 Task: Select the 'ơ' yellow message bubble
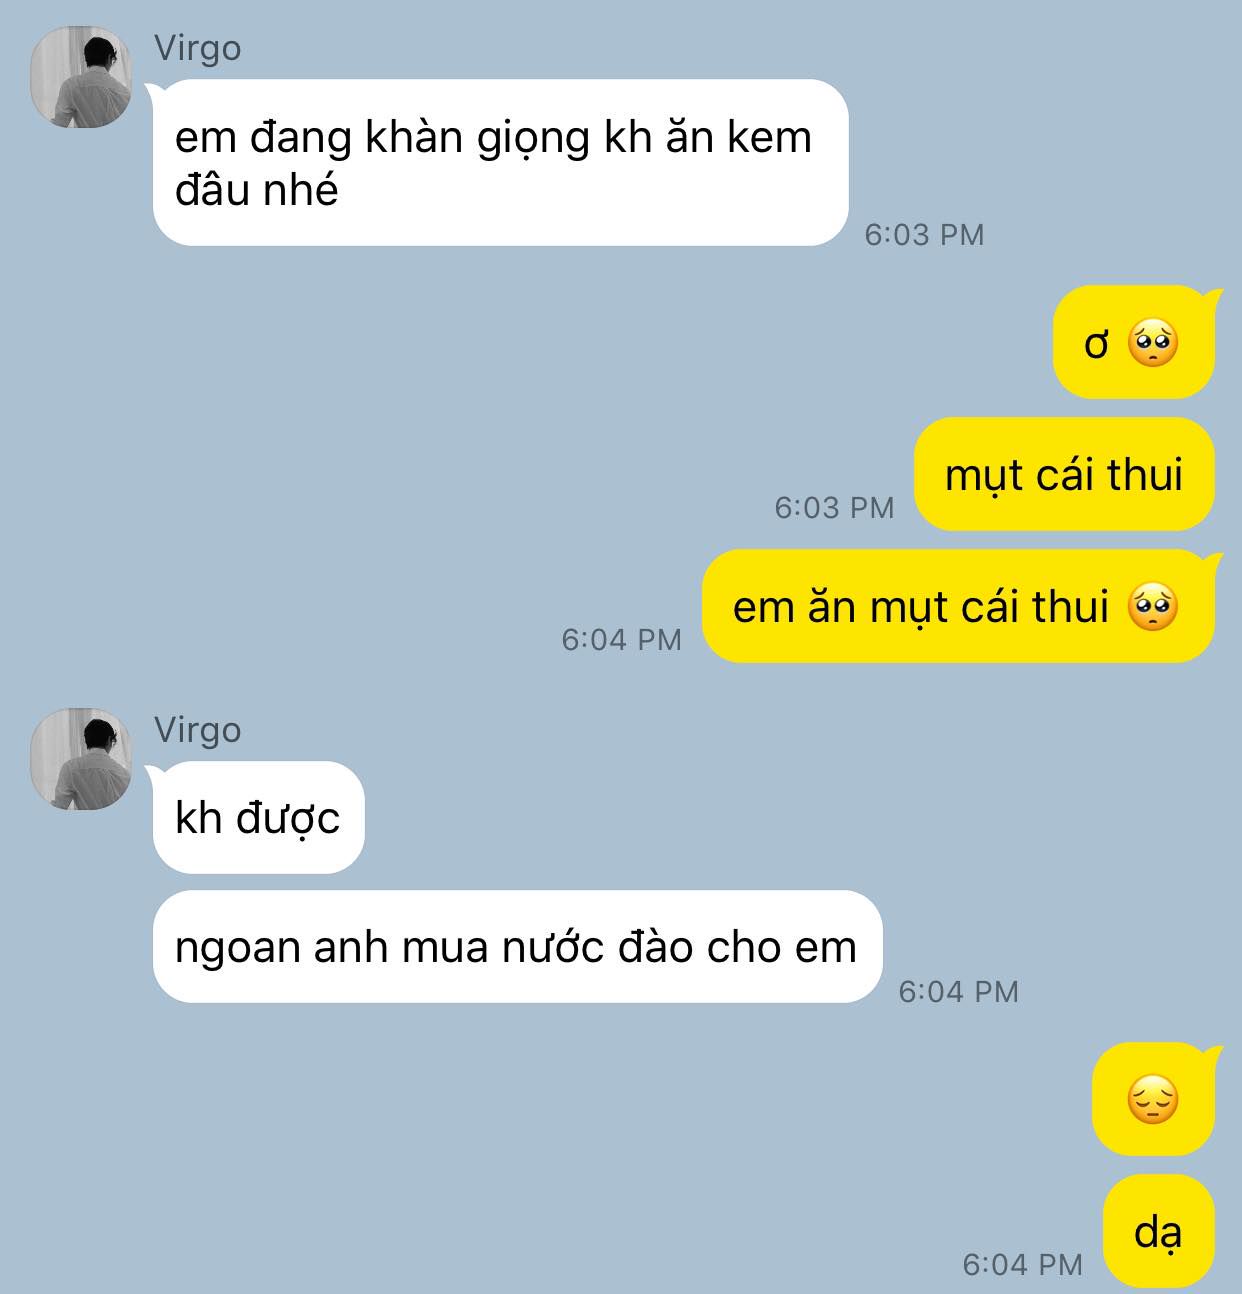click(x=1134, y=343)
